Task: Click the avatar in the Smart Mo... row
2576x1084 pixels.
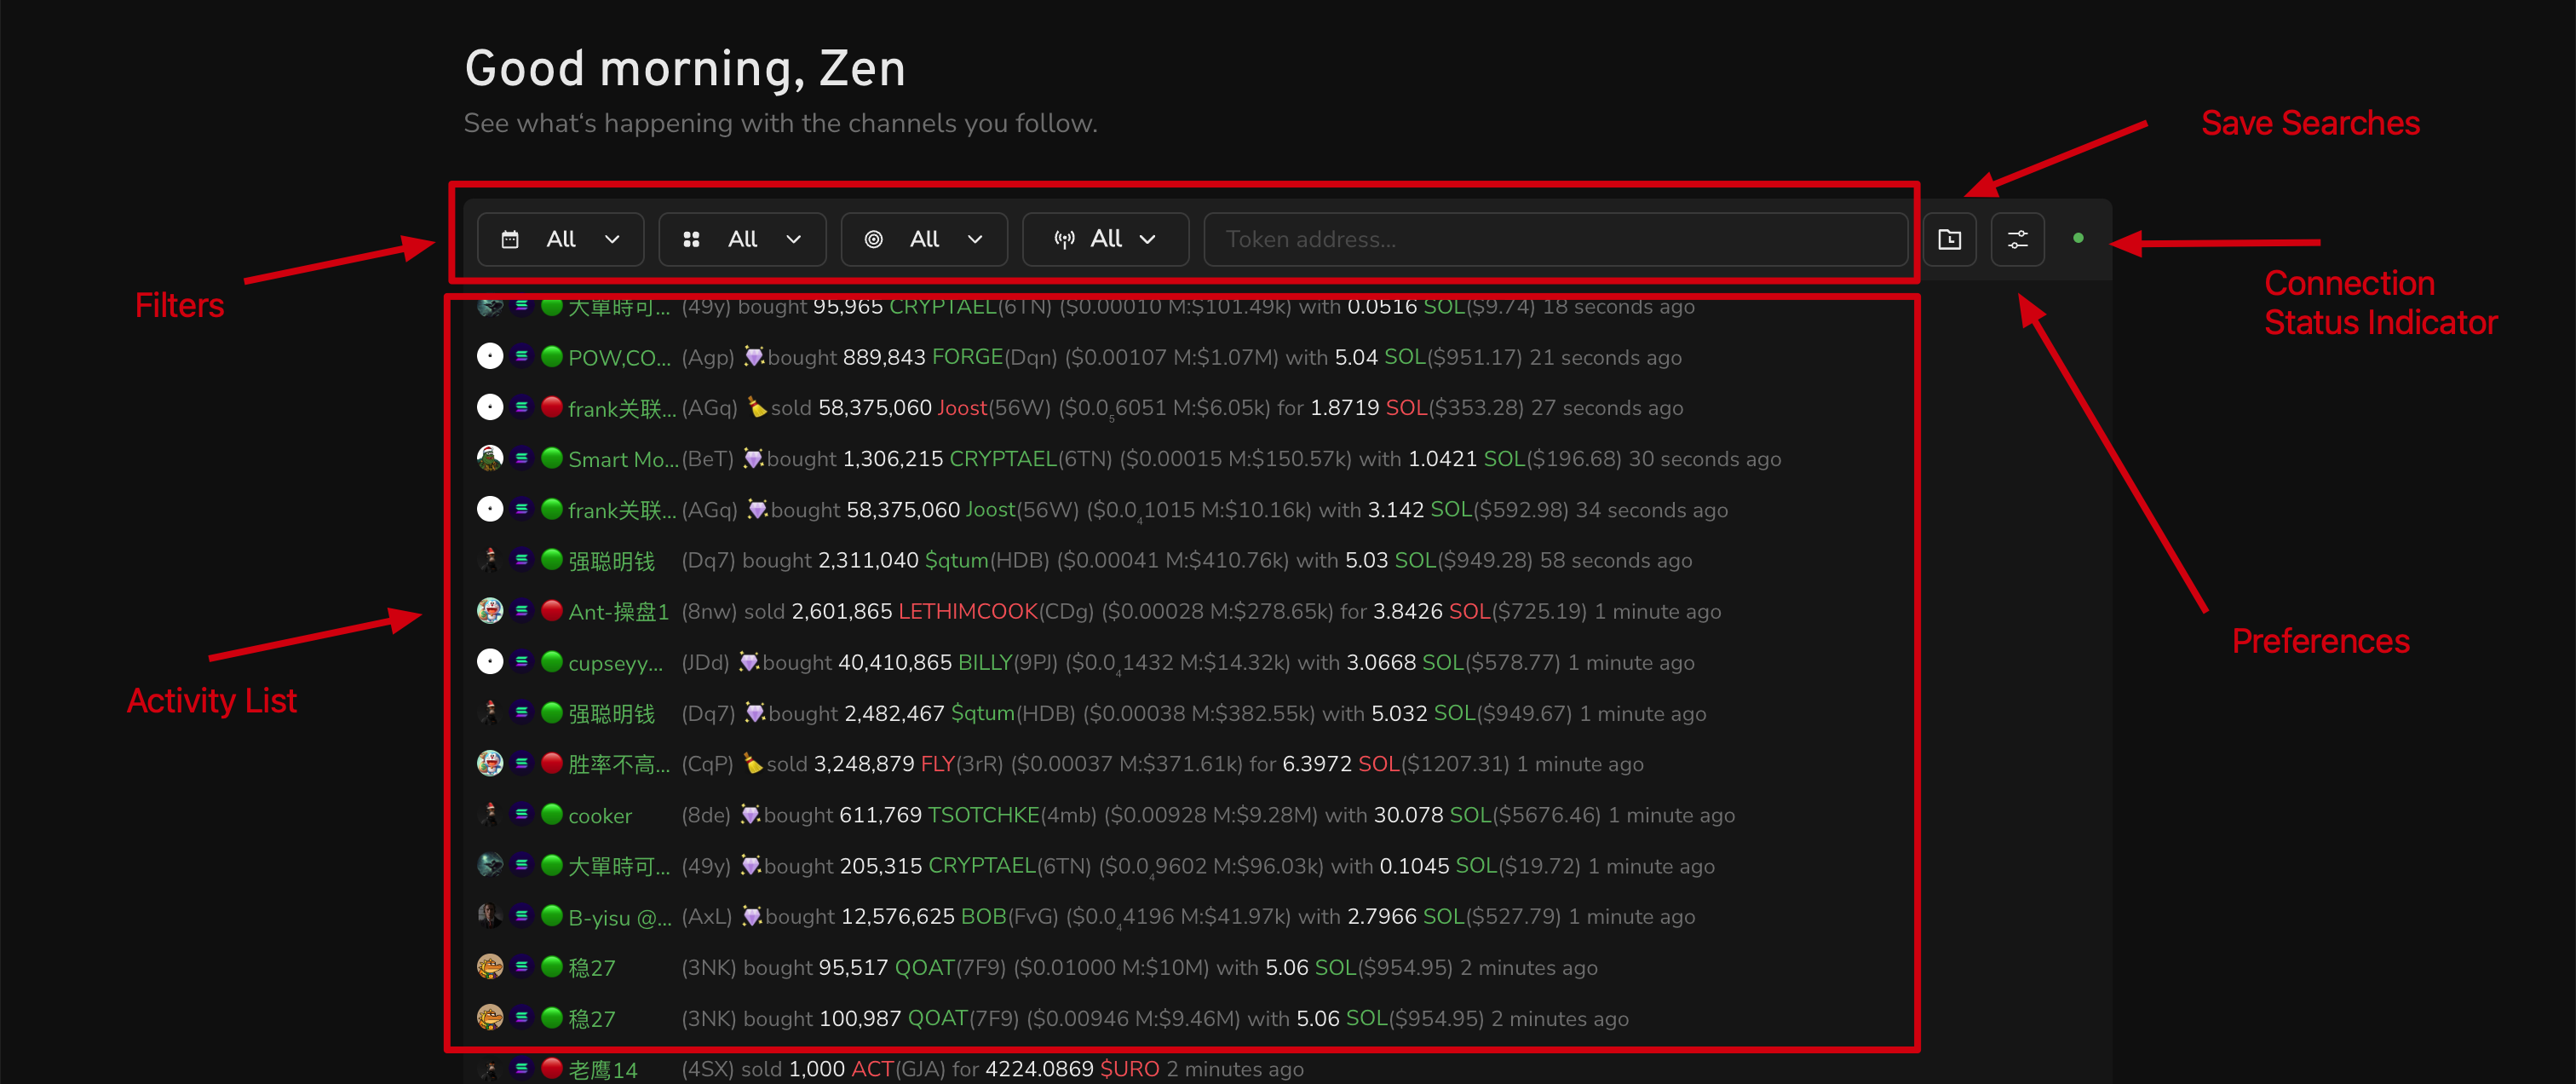Action: click(490, 458)
